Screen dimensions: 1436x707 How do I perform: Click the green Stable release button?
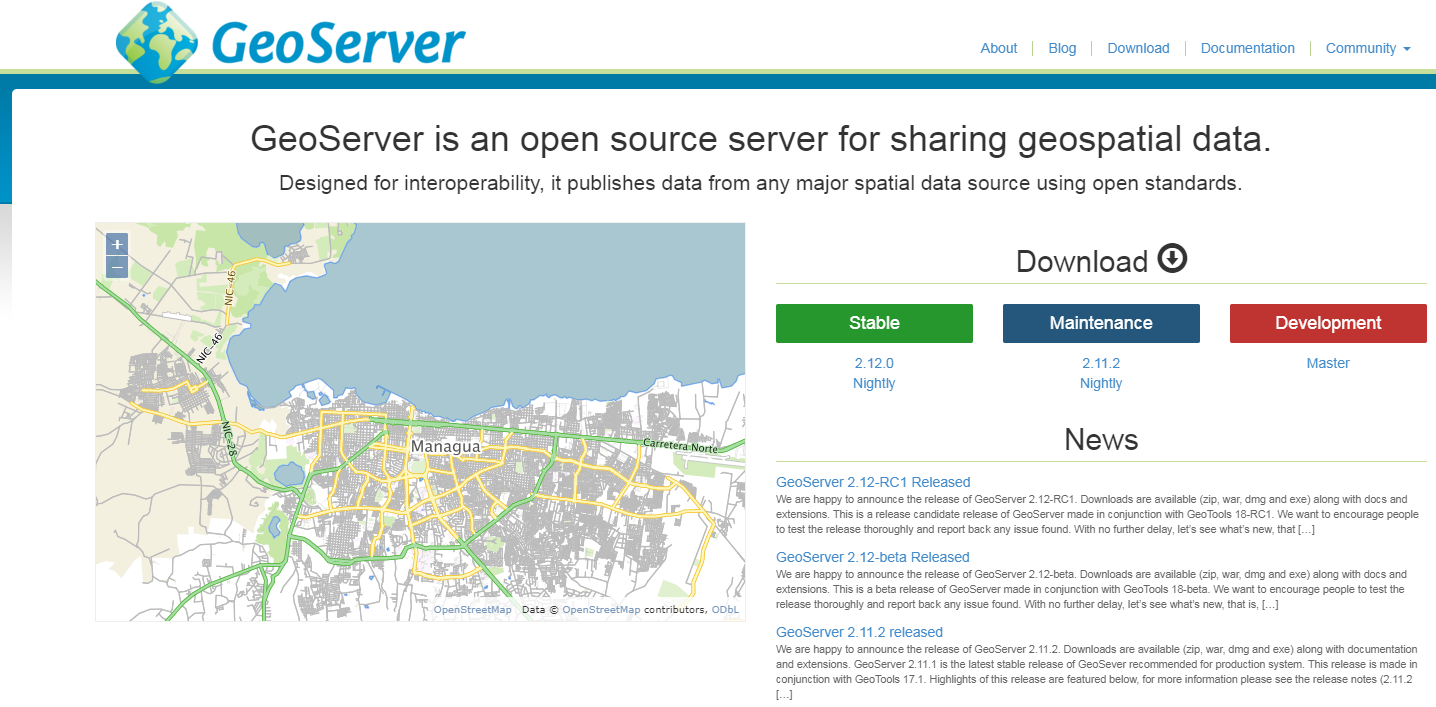[x=874, y=323]
